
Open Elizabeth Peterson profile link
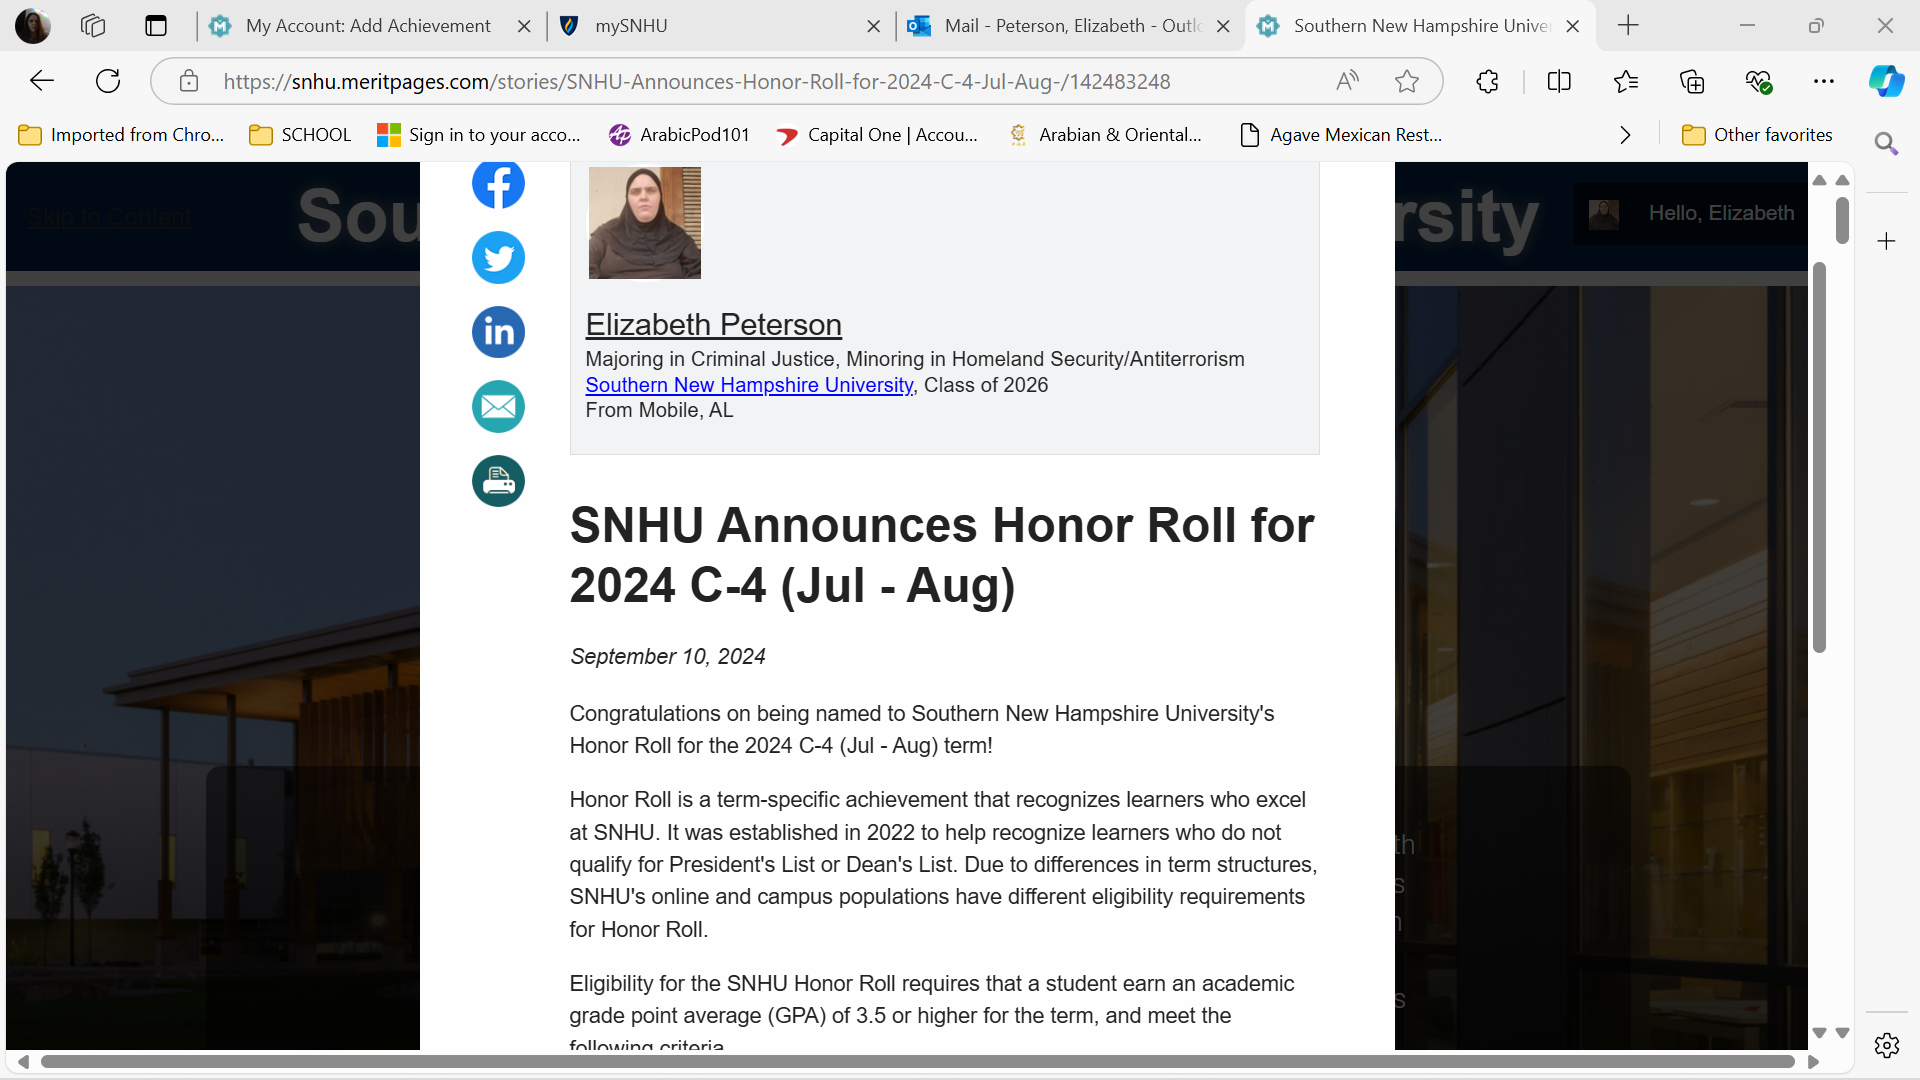coord(713,325)
